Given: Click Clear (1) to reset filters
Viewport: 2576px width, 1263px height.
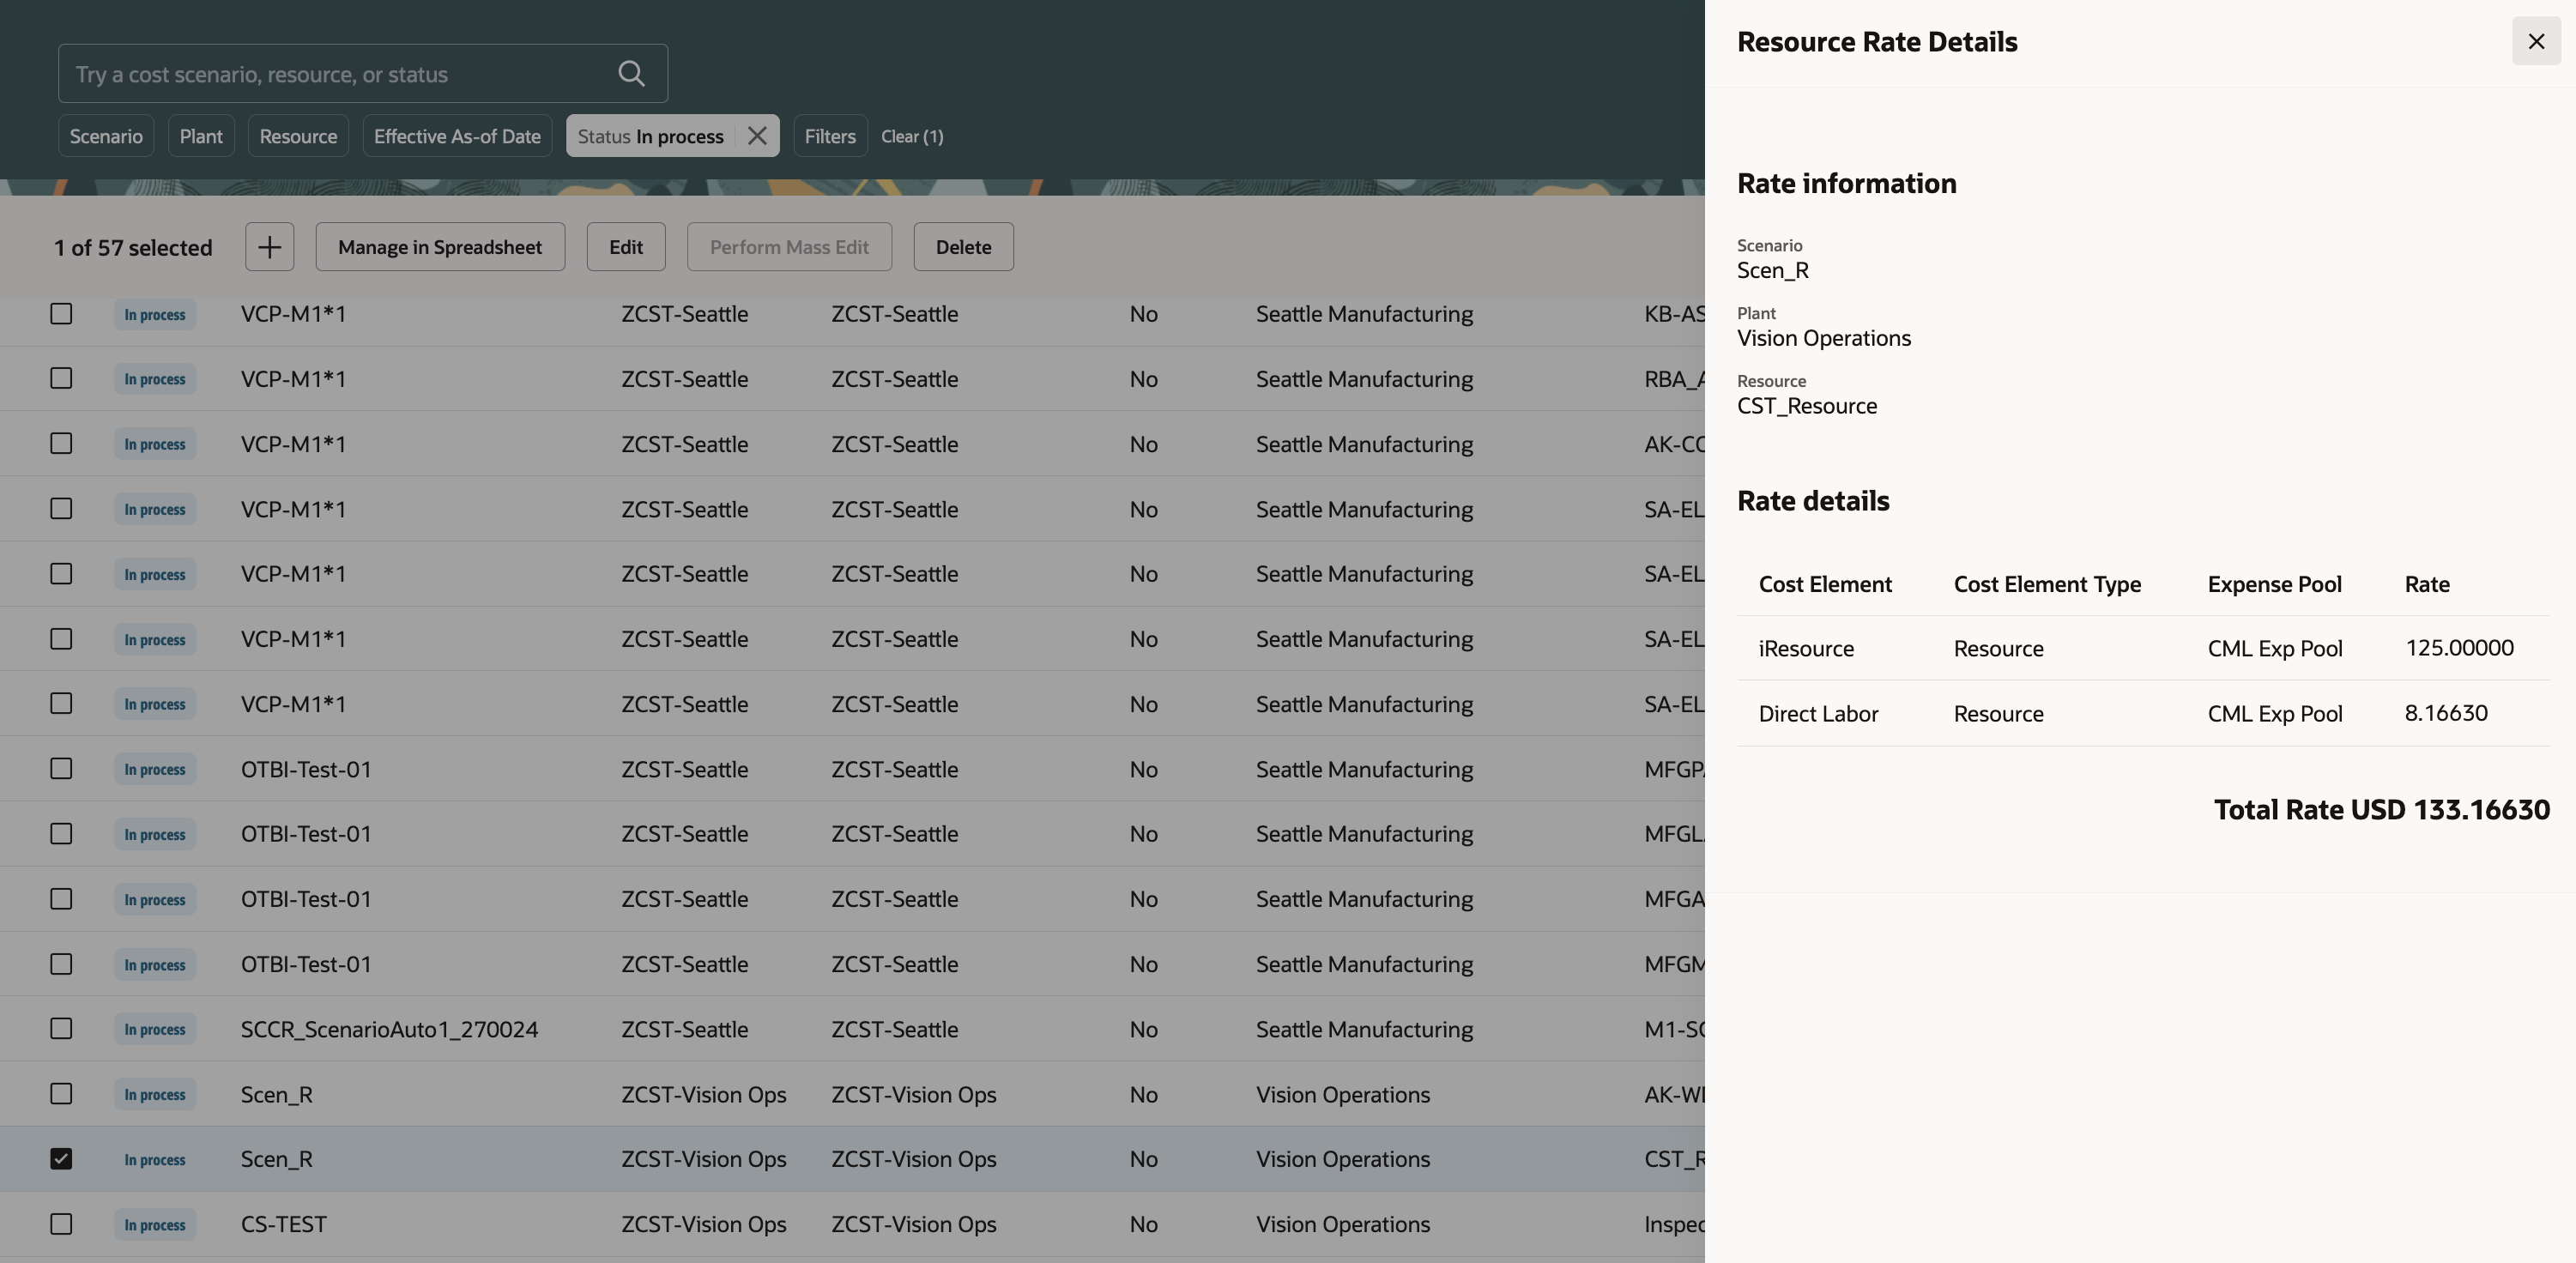Looking at the screenshot, I should pos(911,136).
